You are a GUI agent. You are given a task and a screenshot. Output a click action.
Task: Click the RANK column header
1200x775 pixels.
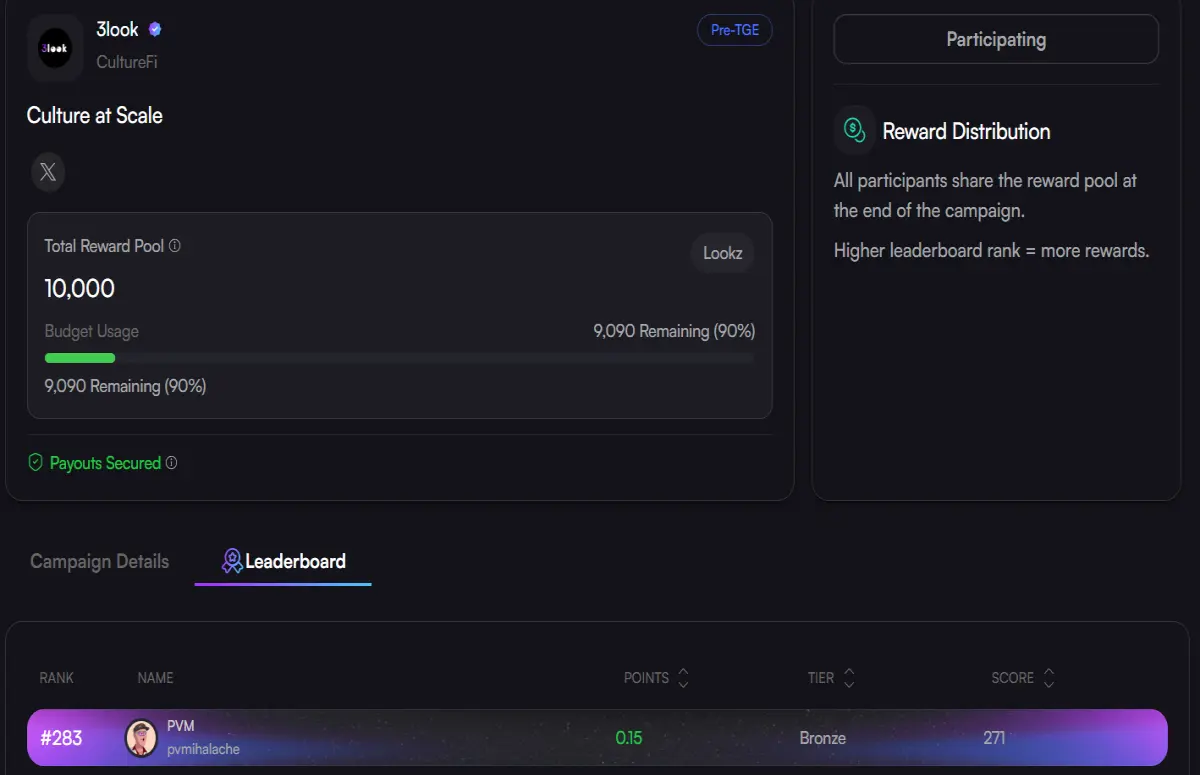tap(57, 678)
